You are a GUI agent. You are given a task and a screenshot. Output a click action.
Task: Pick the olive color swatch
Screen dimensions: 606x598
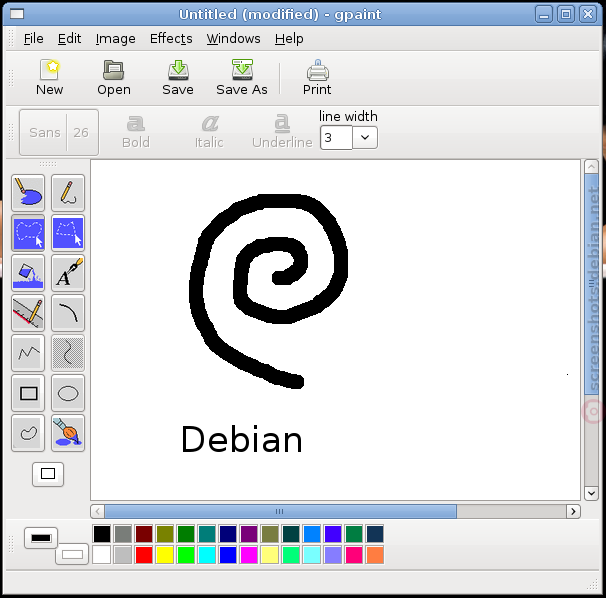pyautogui.click(x=165, y=534)
